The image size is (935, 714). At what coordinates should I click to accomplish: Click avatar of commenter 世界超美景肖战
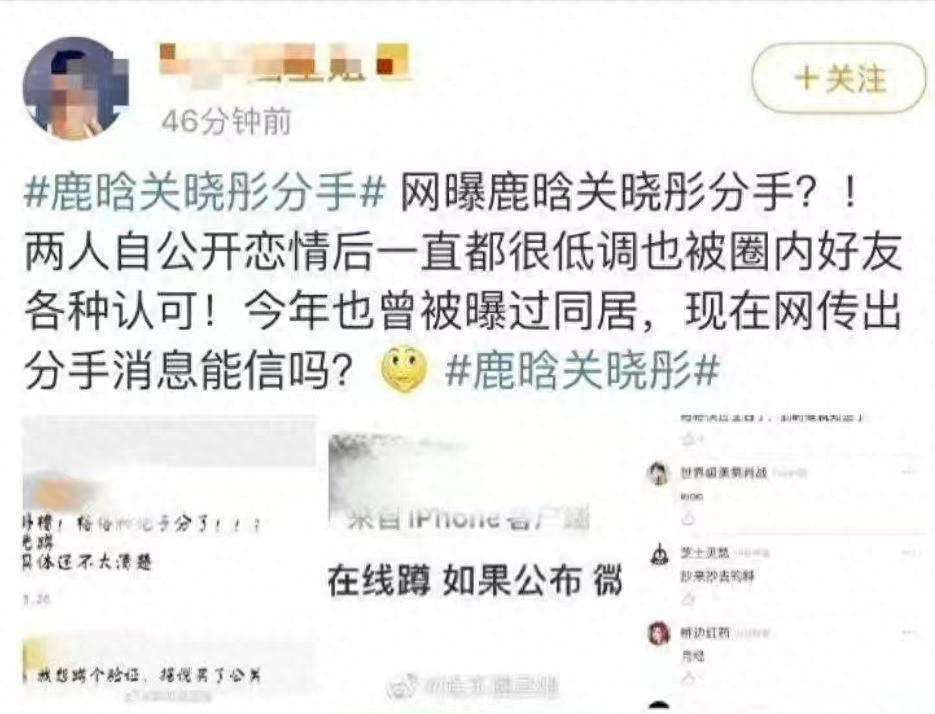658,474
